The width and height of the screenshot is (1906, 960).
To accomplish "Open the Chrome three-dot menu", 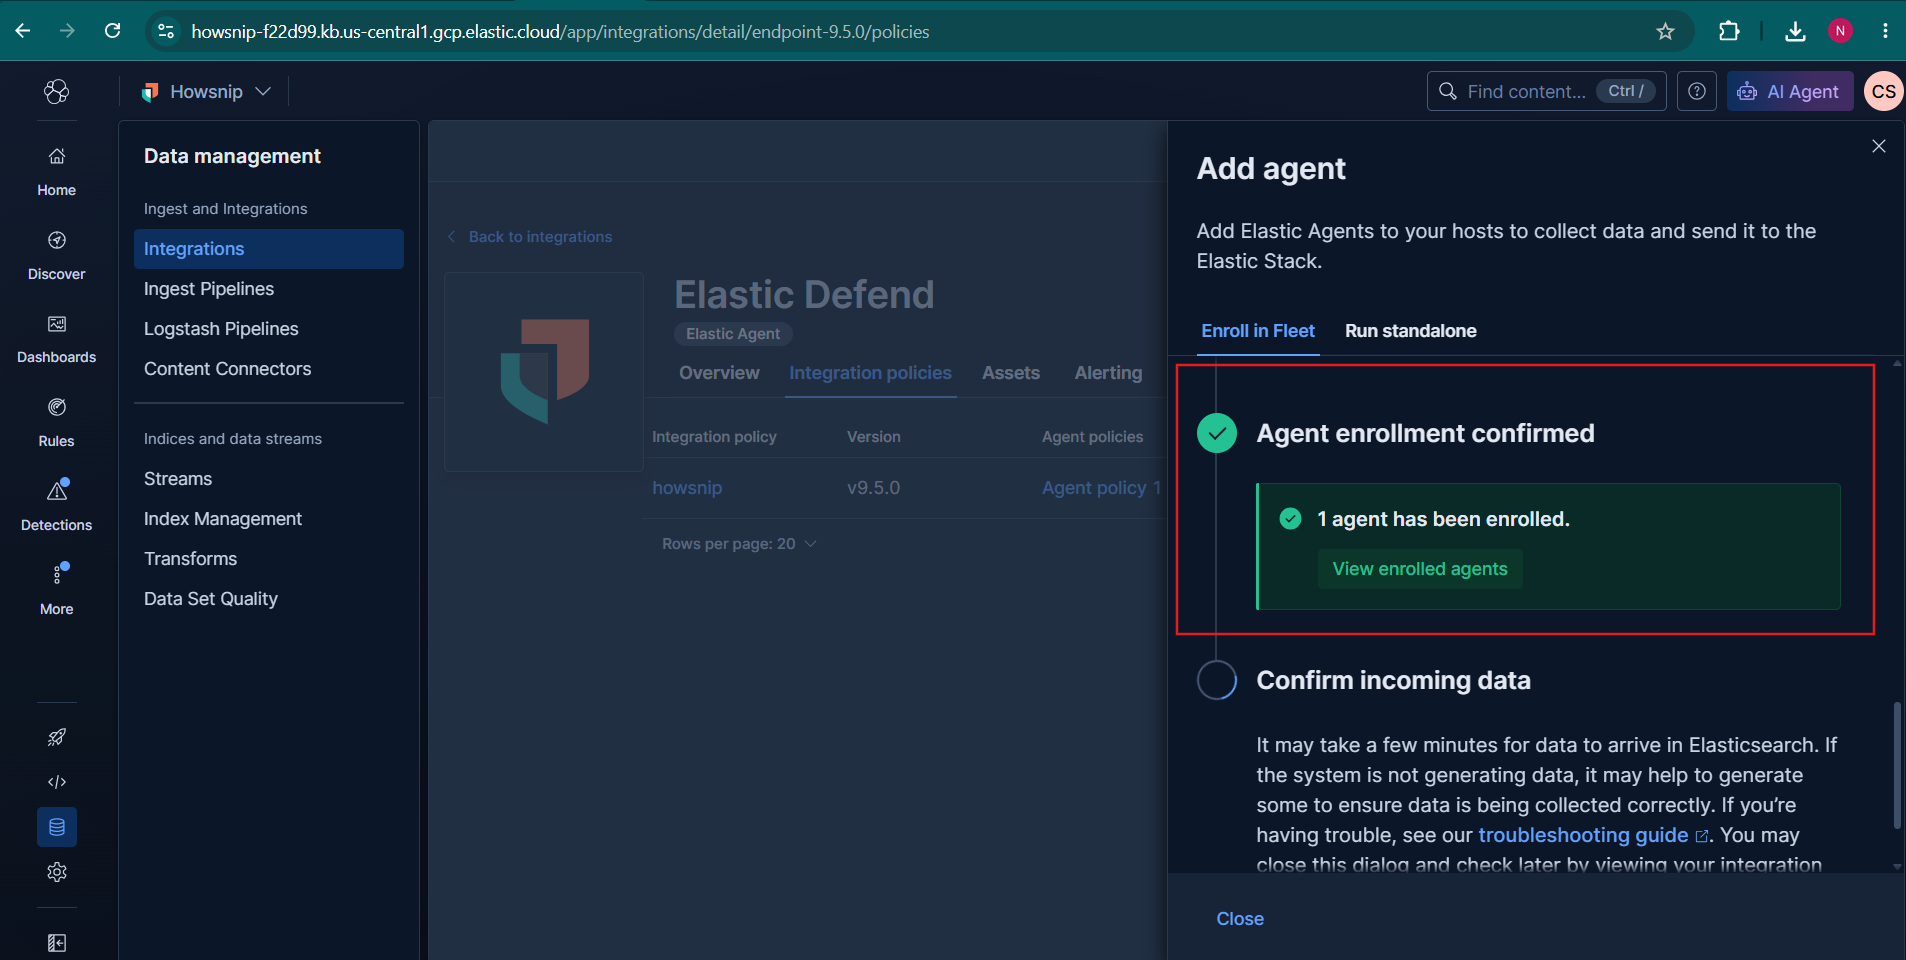I will click(x=1885, y=31).
